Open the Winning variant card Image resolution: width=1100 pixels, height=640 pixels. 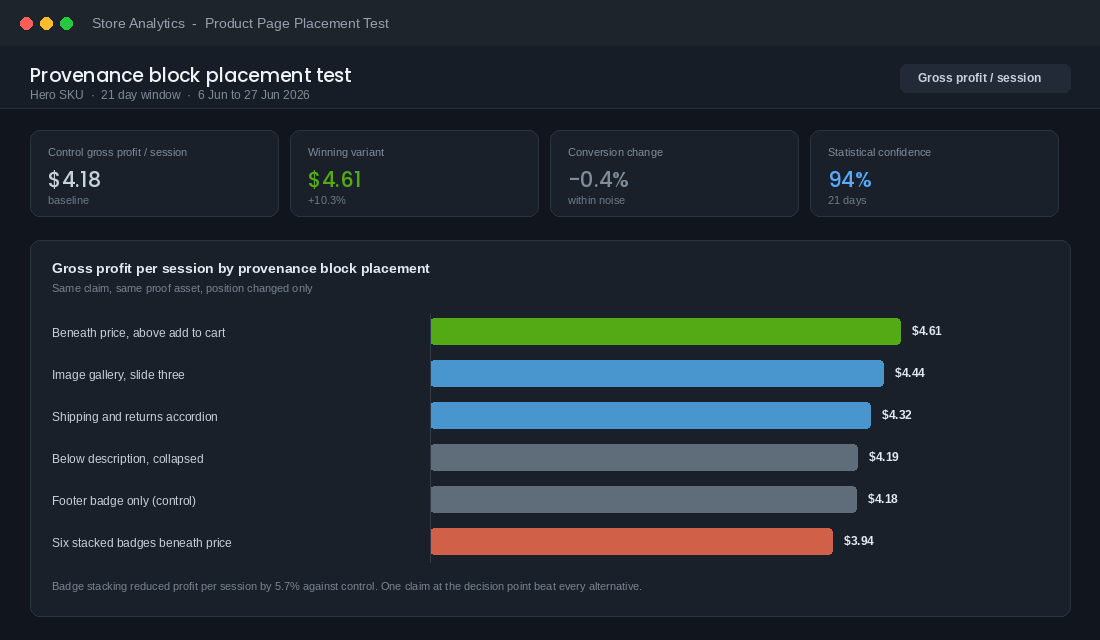tap(414, 173)
